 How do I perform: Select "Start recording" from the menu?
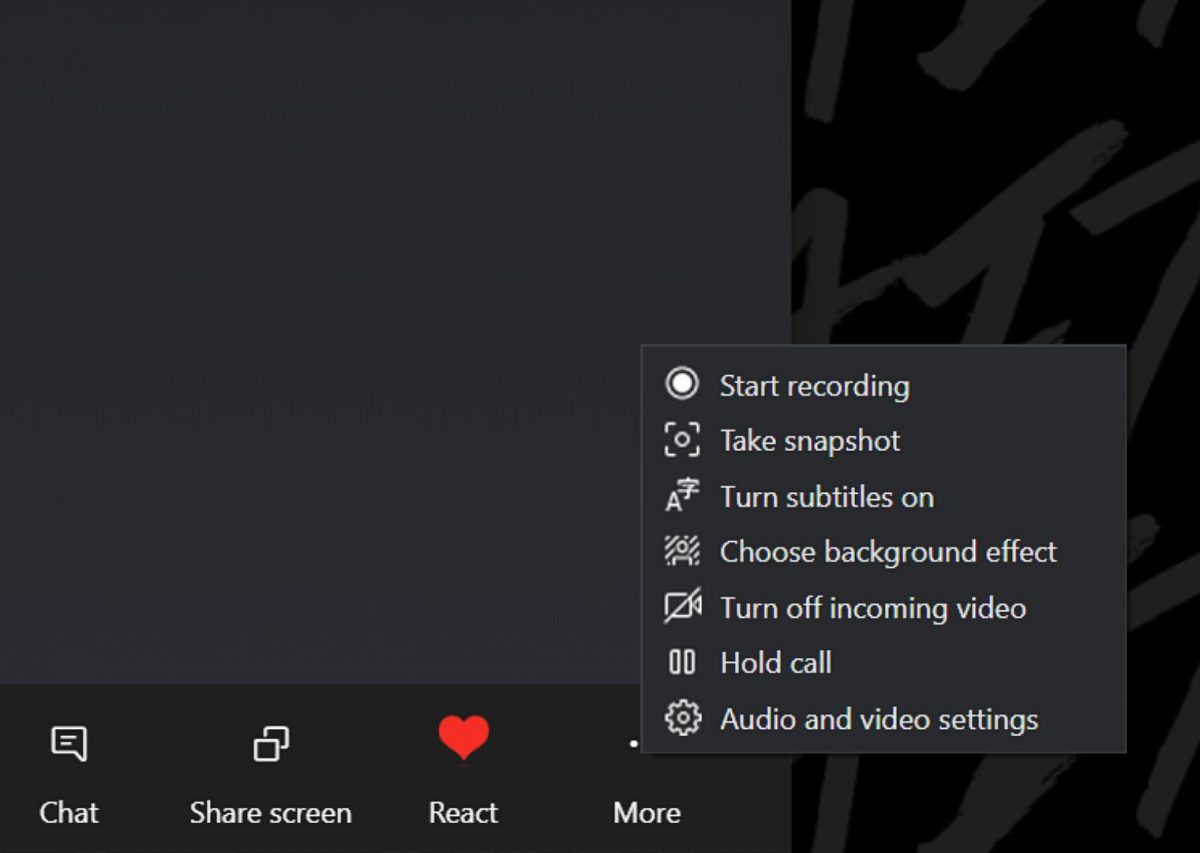(814, 386)
